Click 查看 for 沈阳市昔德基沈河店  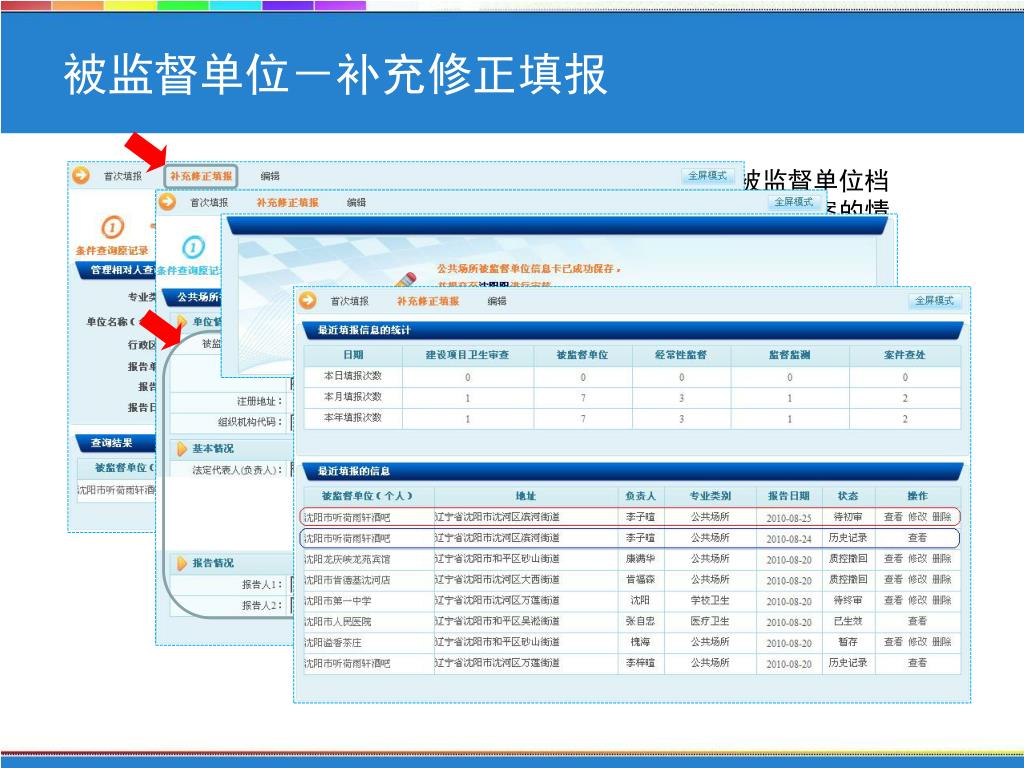coord(893,579)
